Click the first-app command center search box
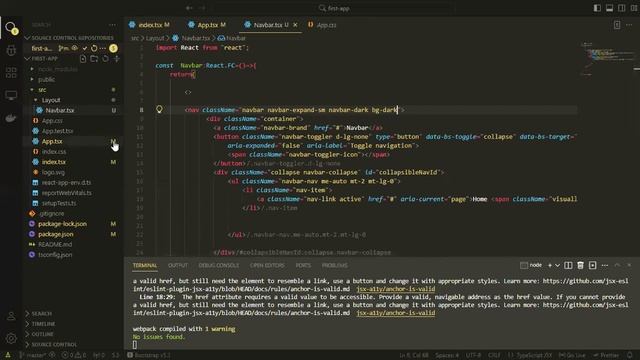The width and height of the screenshot is (640, 360). tap(334, 8)
